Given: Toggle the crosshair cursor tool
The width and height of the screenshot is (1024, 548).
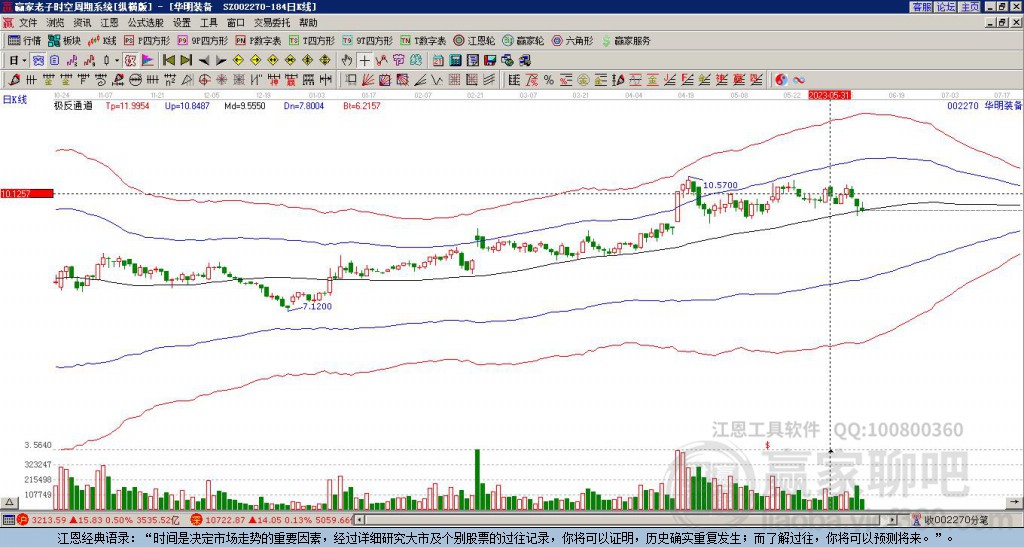Looking at the screenshot, I should coord(364,61).
